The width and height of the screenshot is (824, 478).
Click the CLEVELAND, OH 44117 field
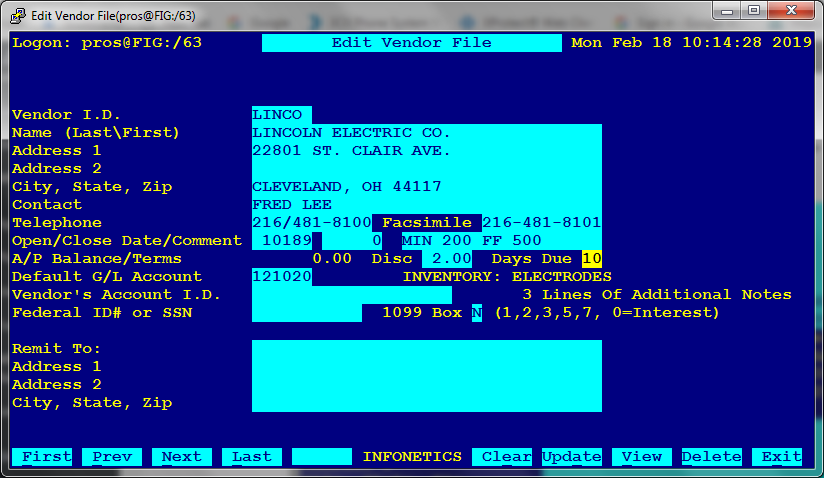427,187
